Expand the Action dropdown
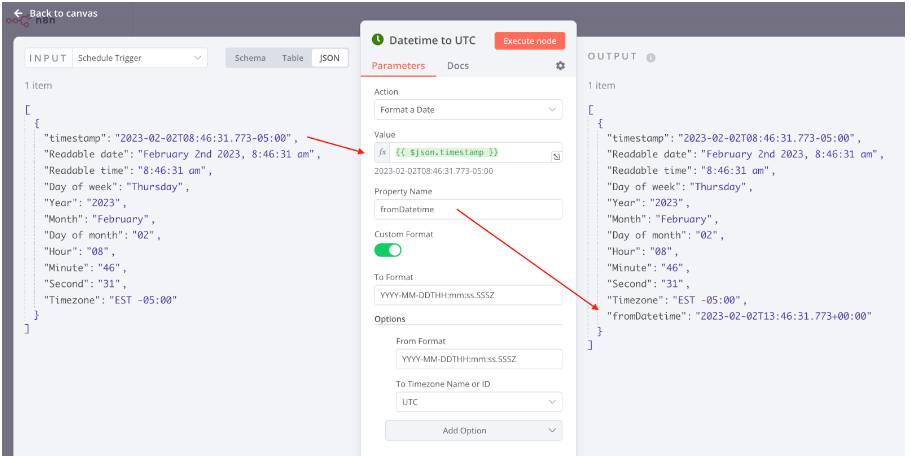This screenshot has width=911, height=456. pyautogui.click(x=468, y=109)
